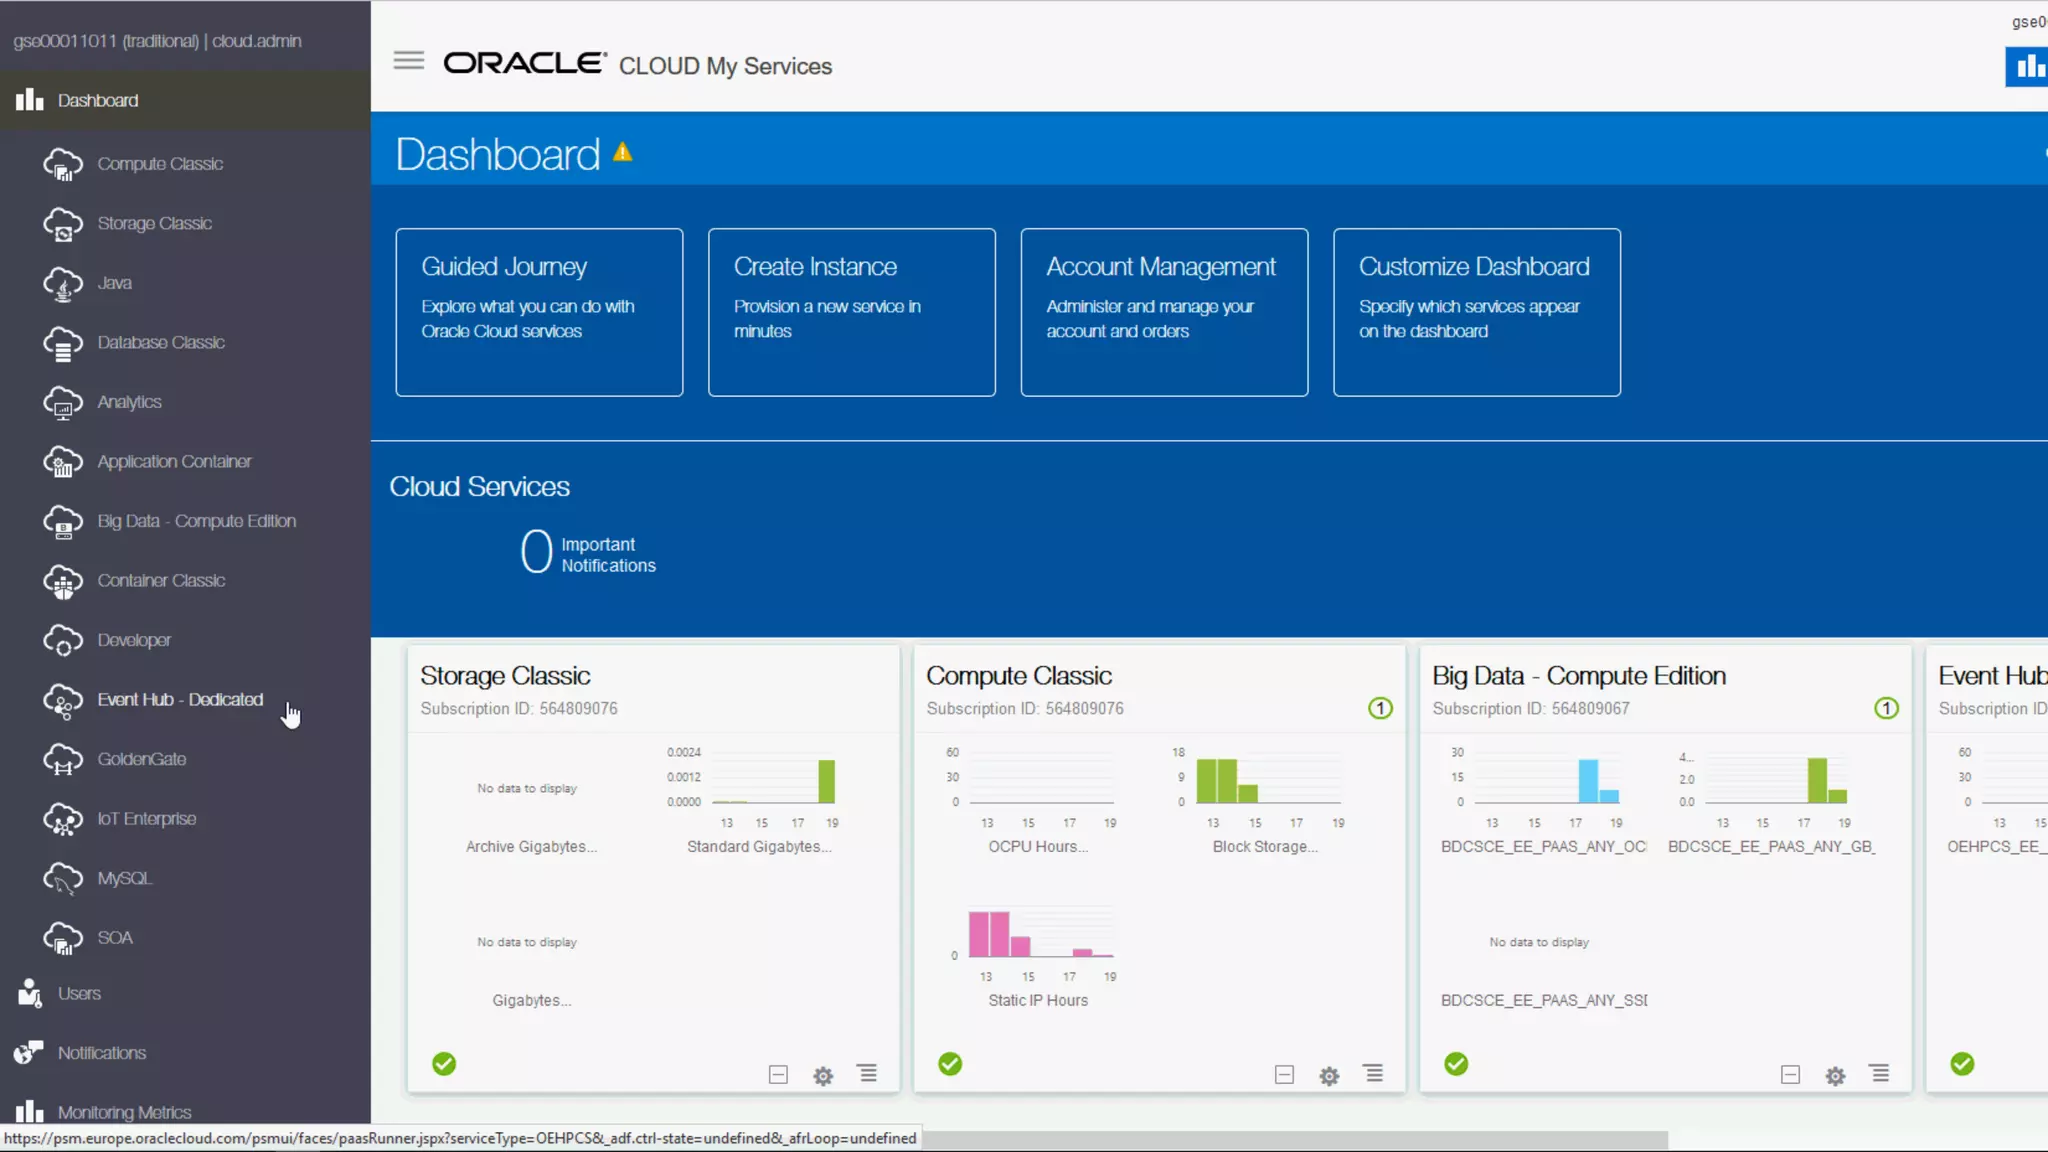Click the horizontal scrollbar at bottom
The image size is (2048, 1152).
point(1300,1140)
